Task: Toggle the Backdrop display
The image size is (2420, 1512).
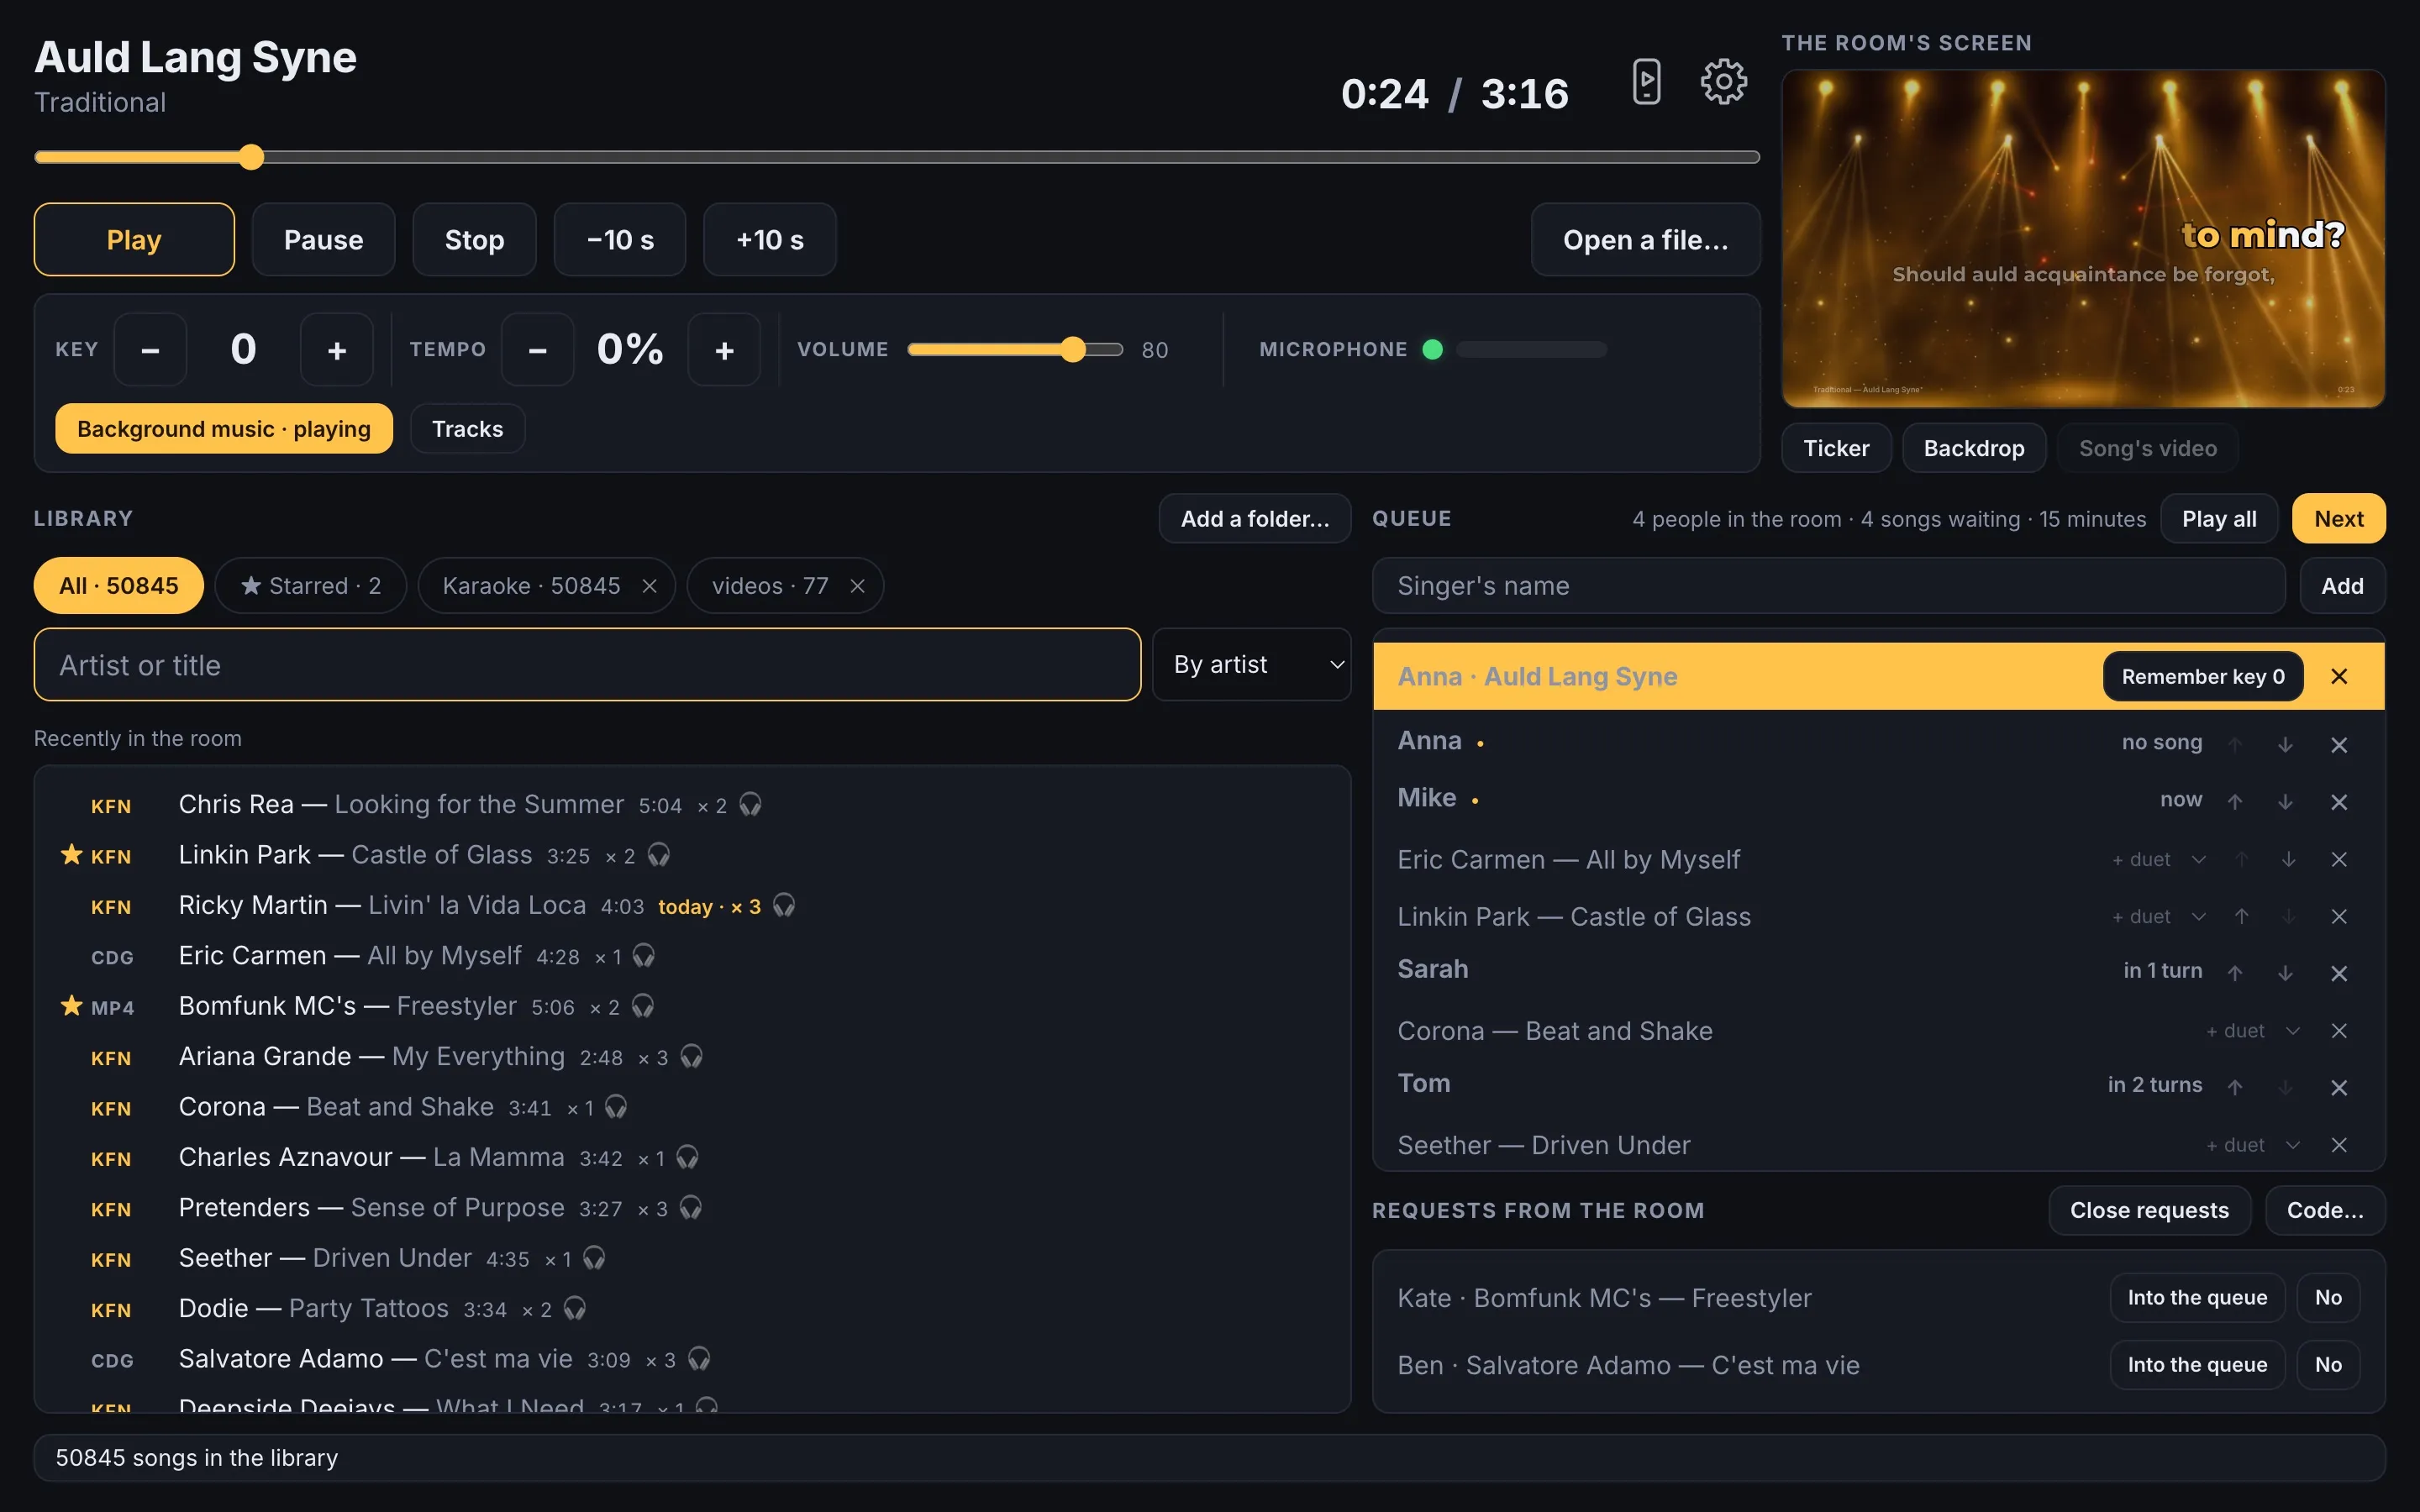Action: [1973, 448]
